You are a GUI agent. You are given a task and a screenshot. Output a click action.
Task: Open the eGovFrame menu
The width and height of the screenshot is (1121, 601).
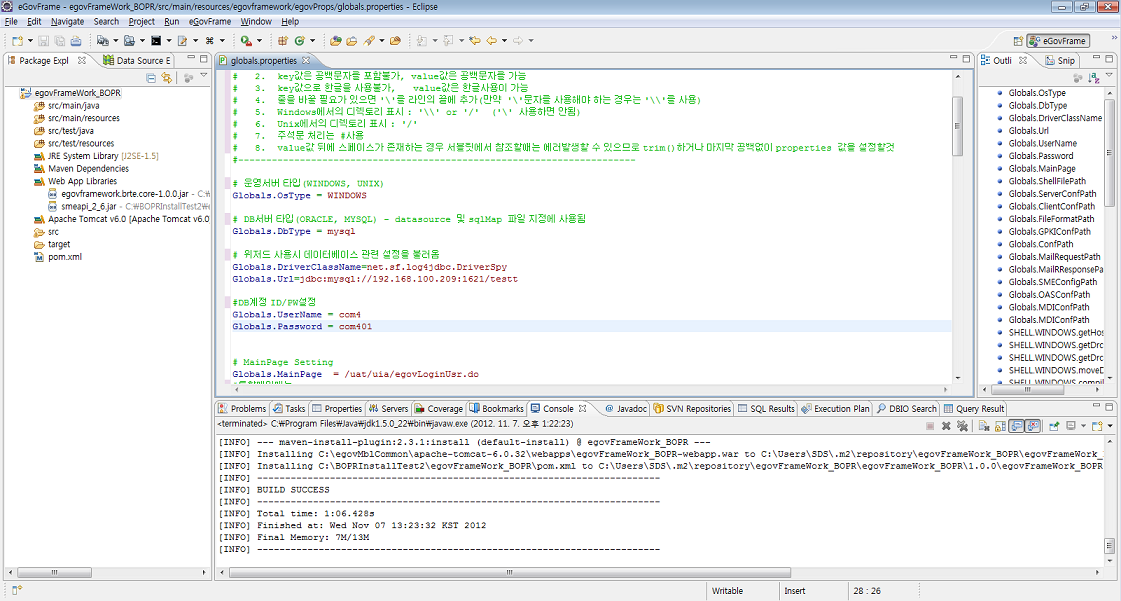210,21
